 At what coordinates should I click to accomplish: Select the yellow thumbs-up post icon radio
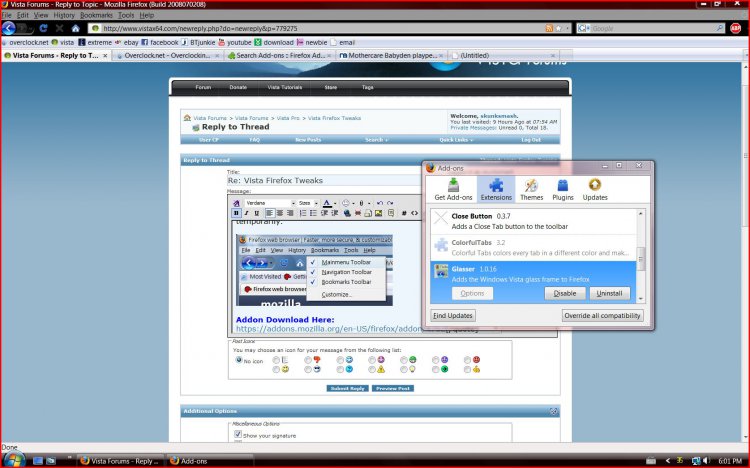coord(467,369)
